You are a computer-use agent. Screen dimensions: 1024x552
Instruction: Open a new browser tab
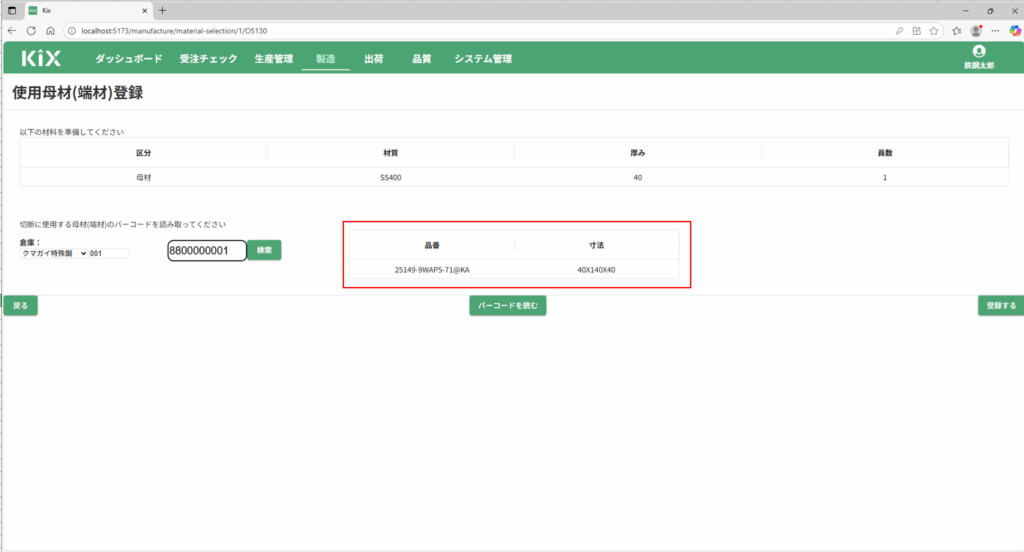coord(163,10)
